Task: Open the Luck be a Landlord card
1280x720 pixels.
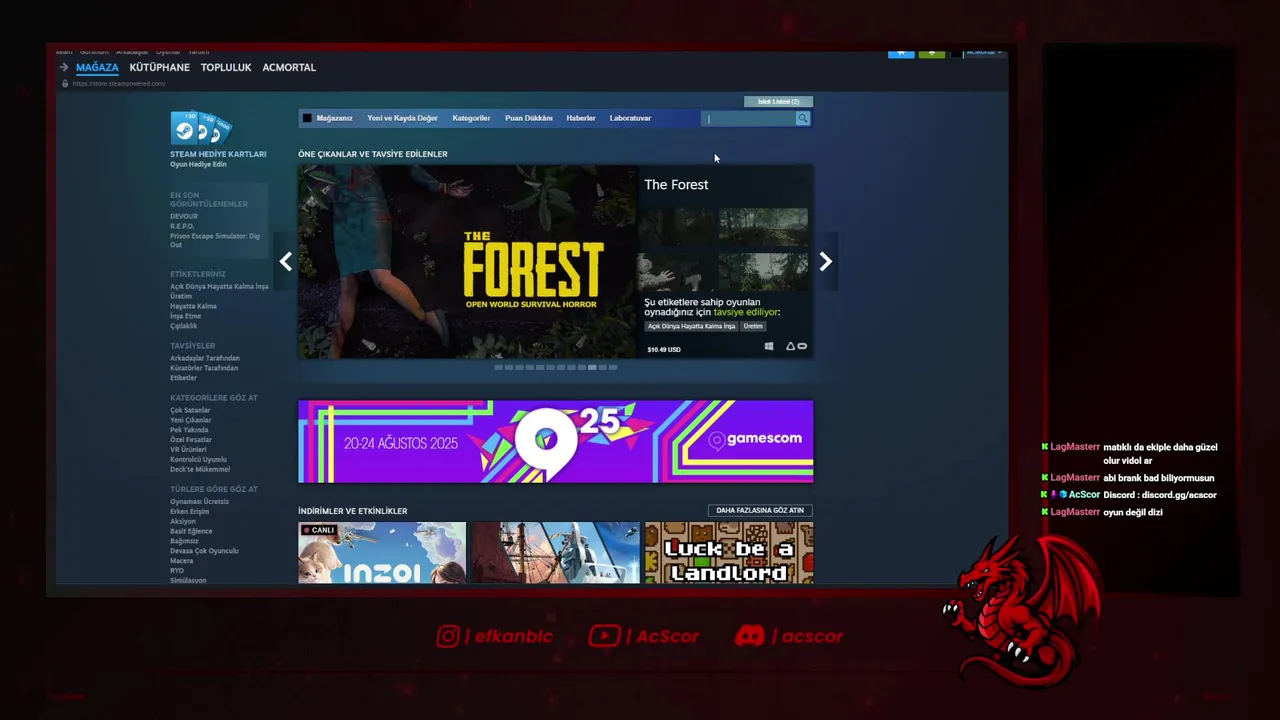Action: (x=729, y=552)
